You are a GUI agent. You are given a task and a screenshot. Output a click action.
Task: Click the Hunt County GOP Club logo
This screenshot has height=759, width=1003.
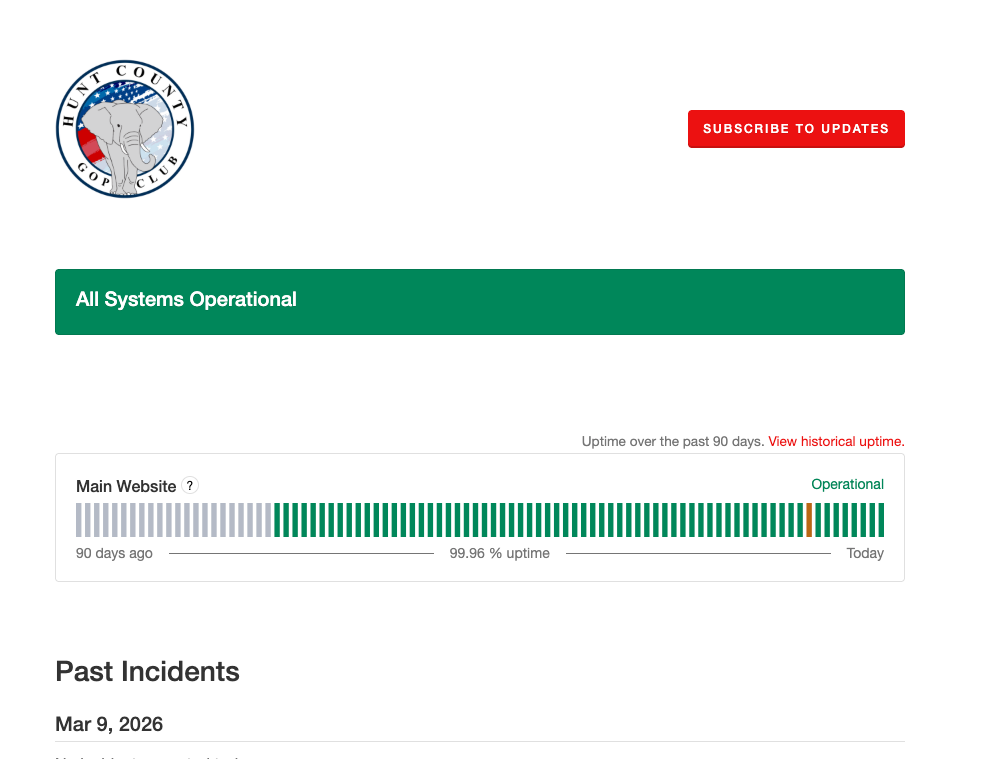point(125,128)
